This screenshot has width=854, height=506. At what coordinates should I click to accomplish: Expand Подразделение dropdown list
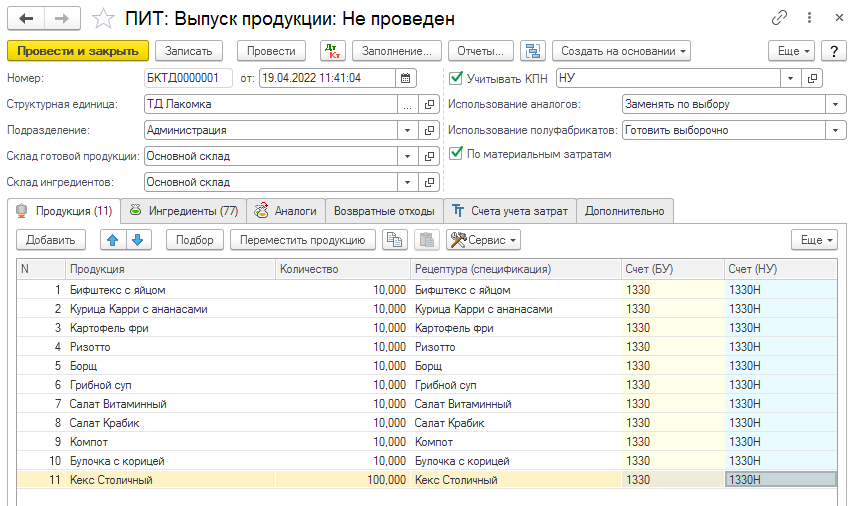(407, 130)
